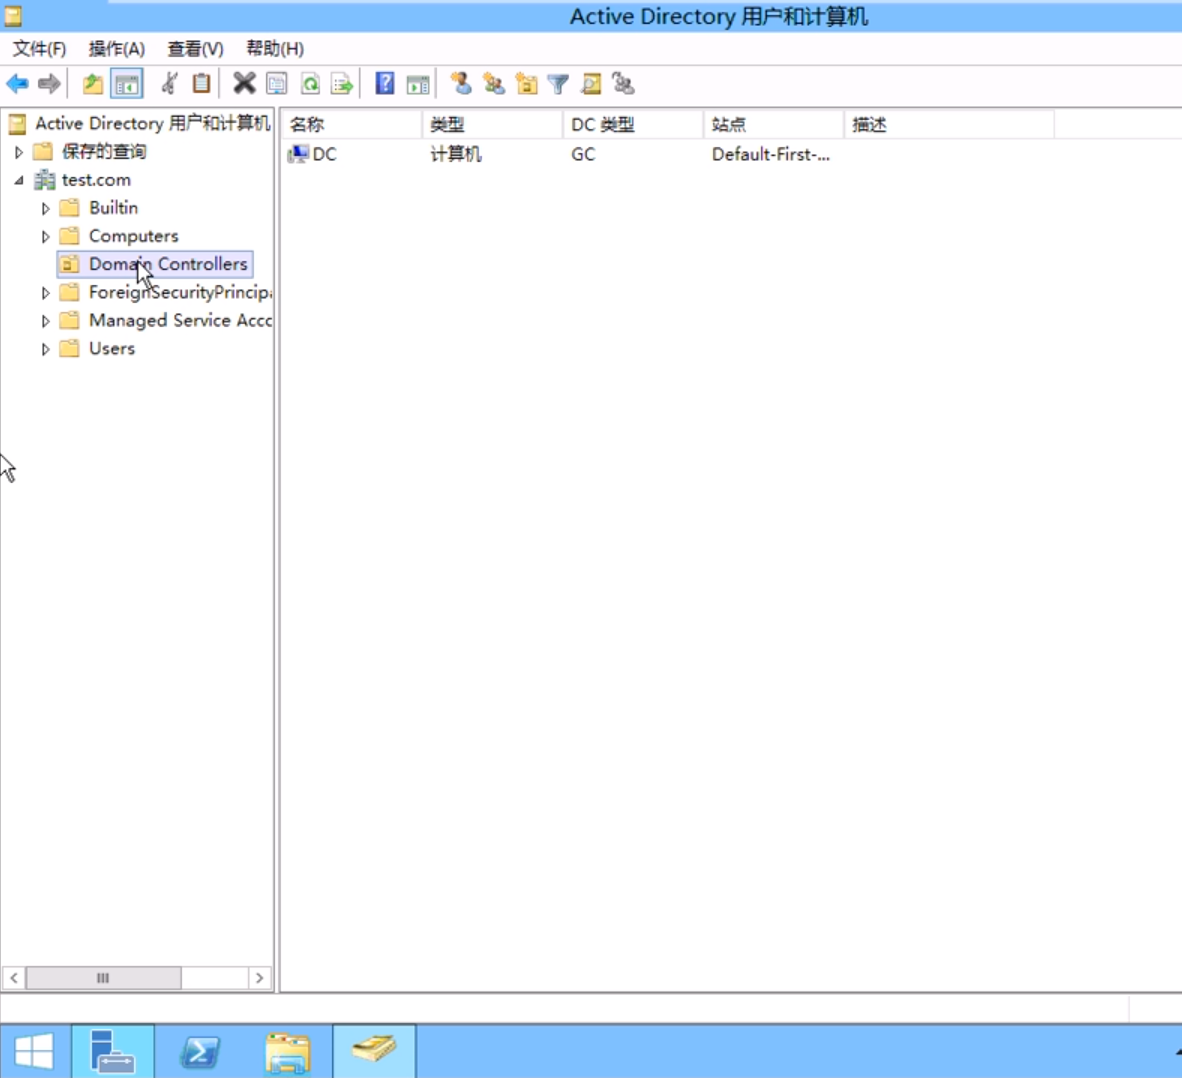Select the test.com domain
The width and height of the screenshot is (1182, 1078).
click(x=96, y=180)
